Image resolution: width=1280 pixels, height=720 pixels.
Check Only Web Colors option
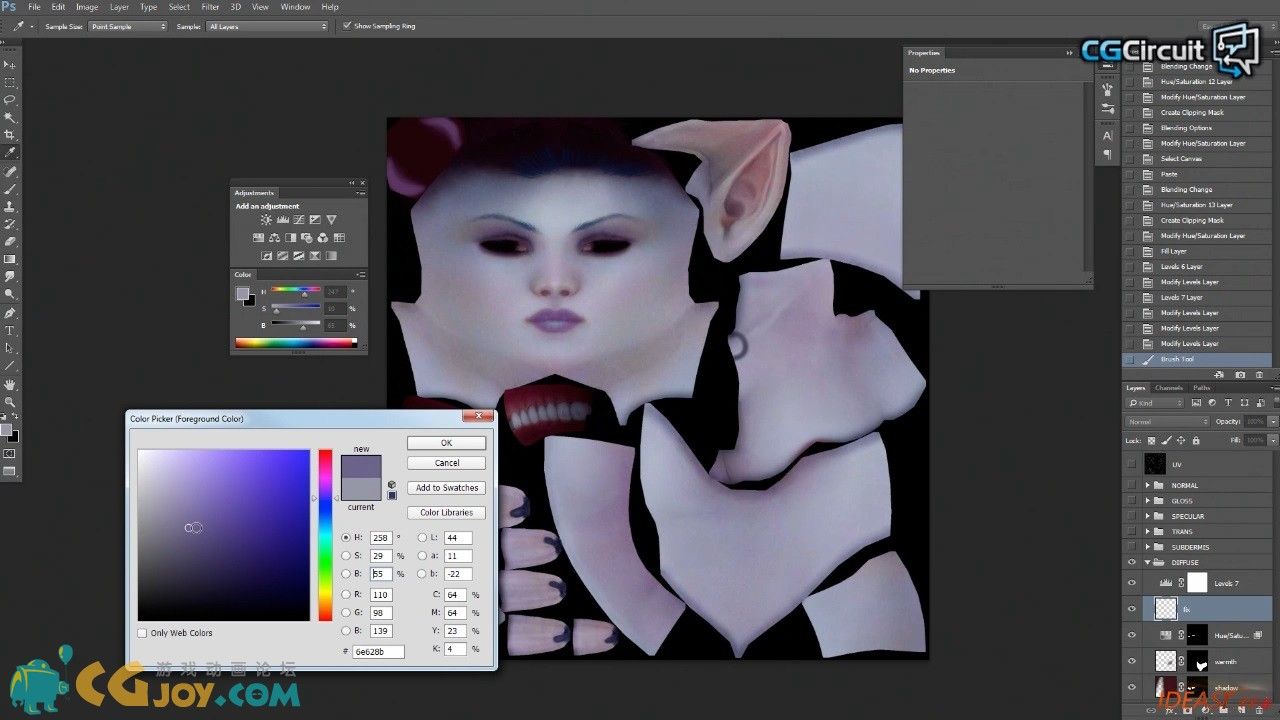[144, 633]
